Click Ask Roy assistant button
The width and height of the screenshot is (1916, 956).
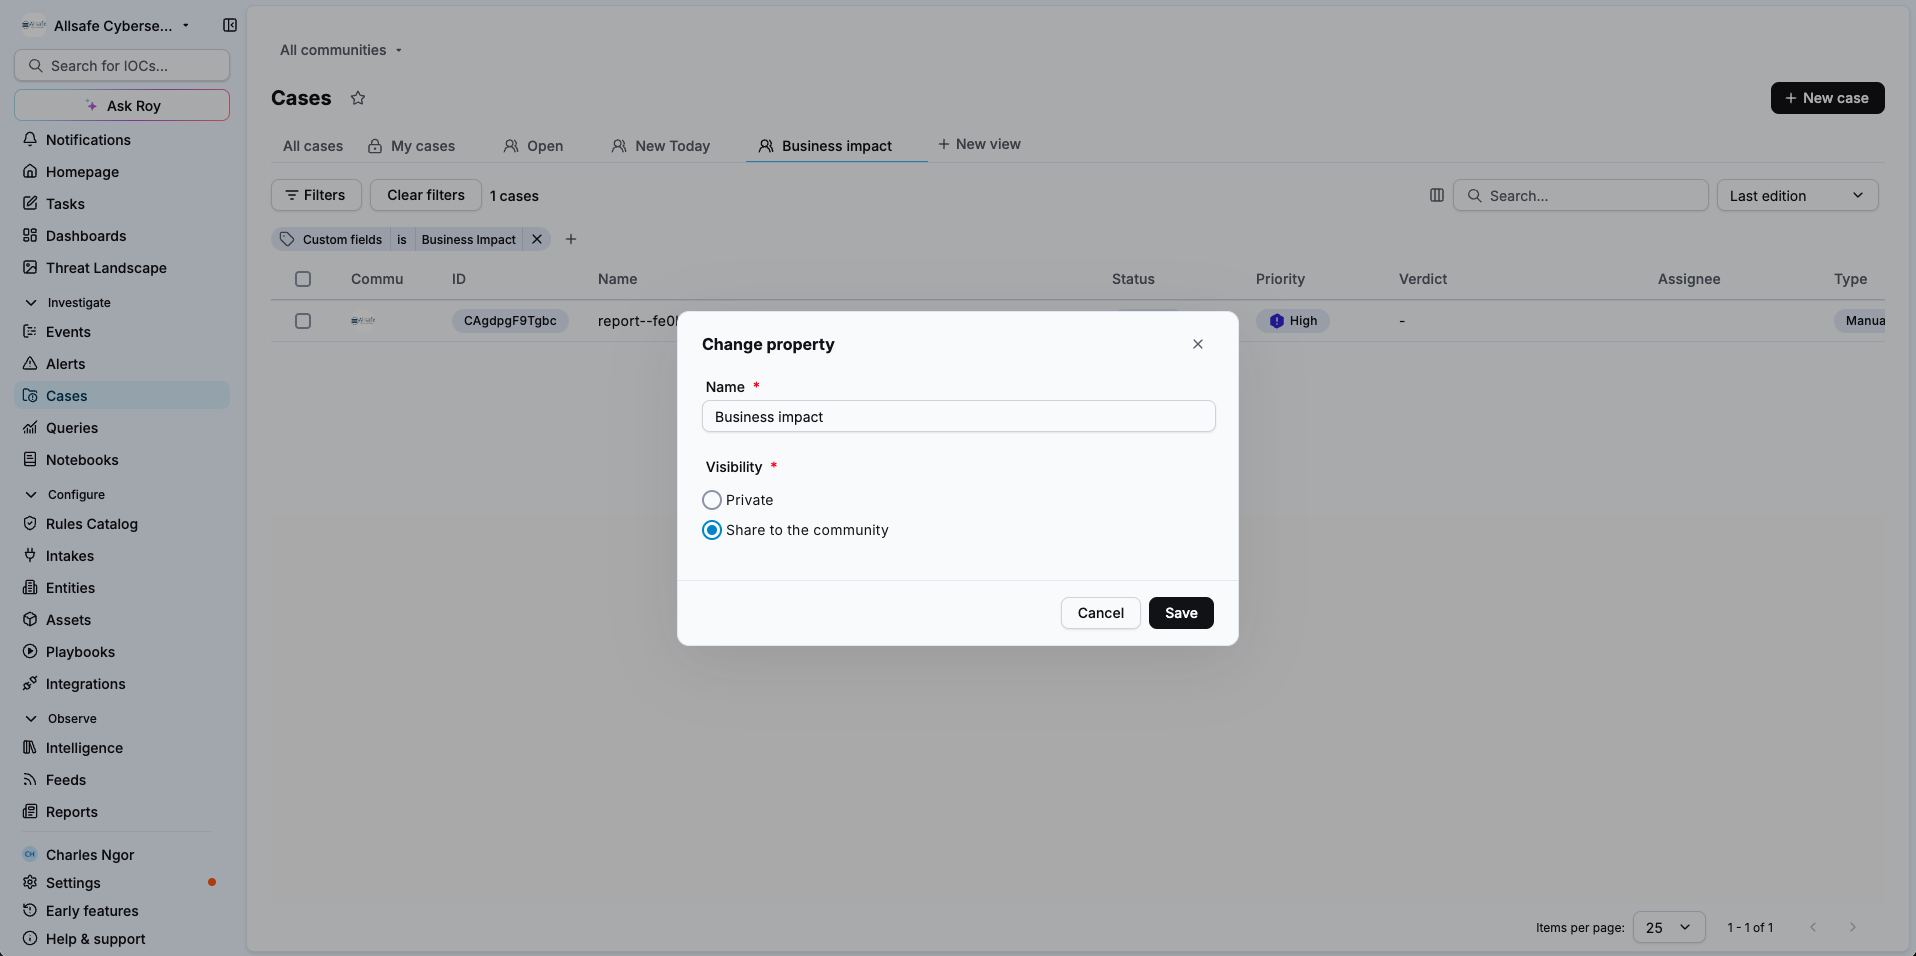click(122, 105)
